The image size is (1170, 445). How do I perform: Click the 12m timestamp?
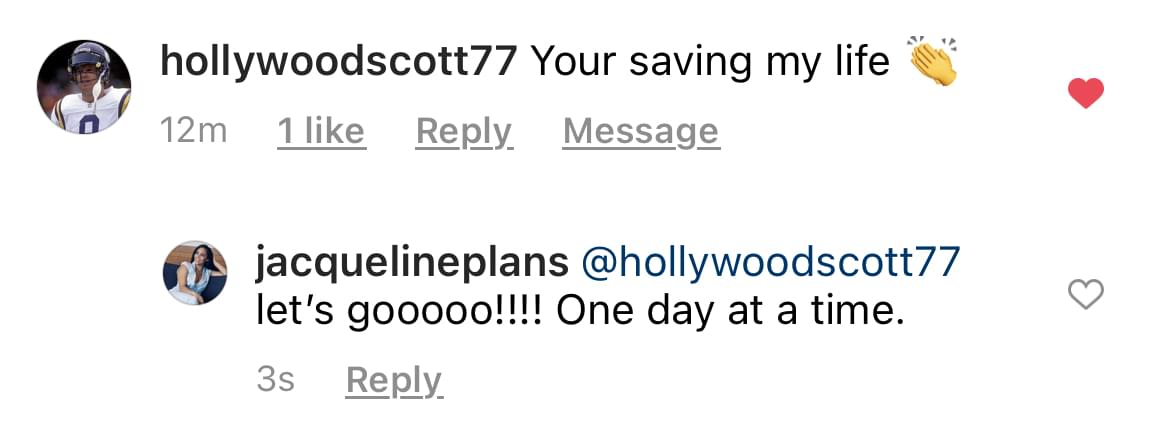(194, 131)
